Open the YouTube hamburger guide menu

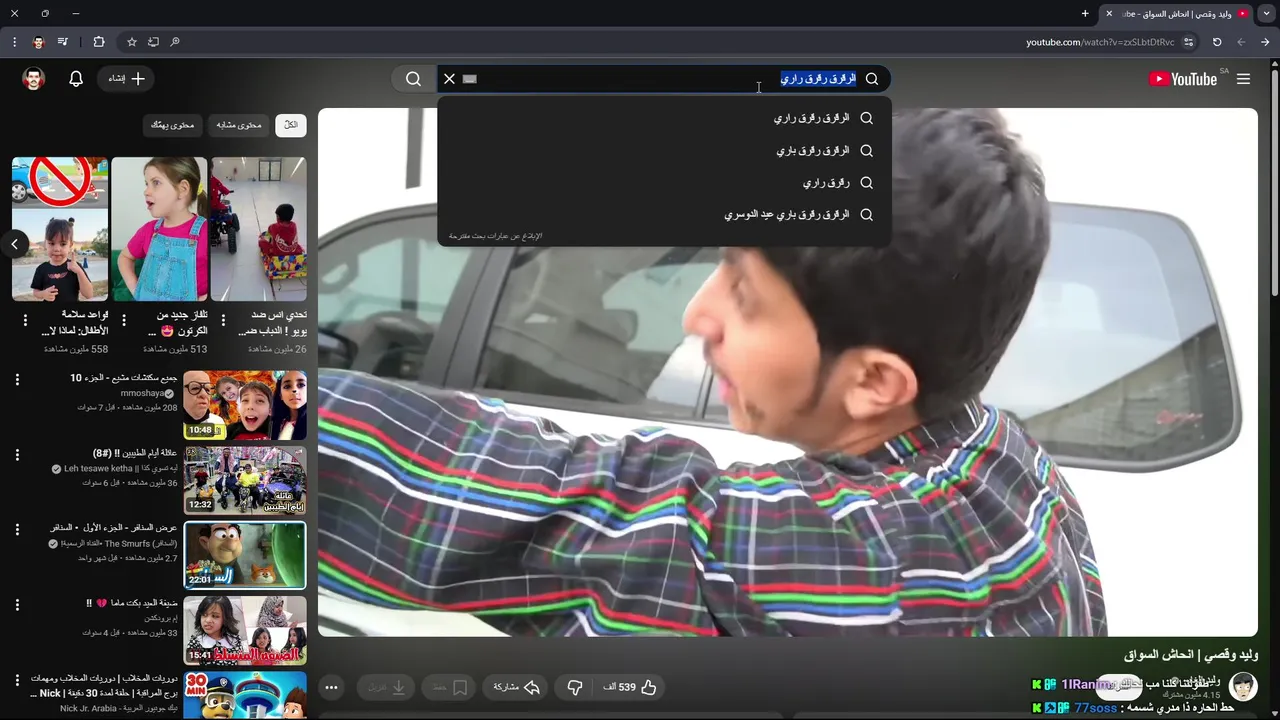point(1243,79)
